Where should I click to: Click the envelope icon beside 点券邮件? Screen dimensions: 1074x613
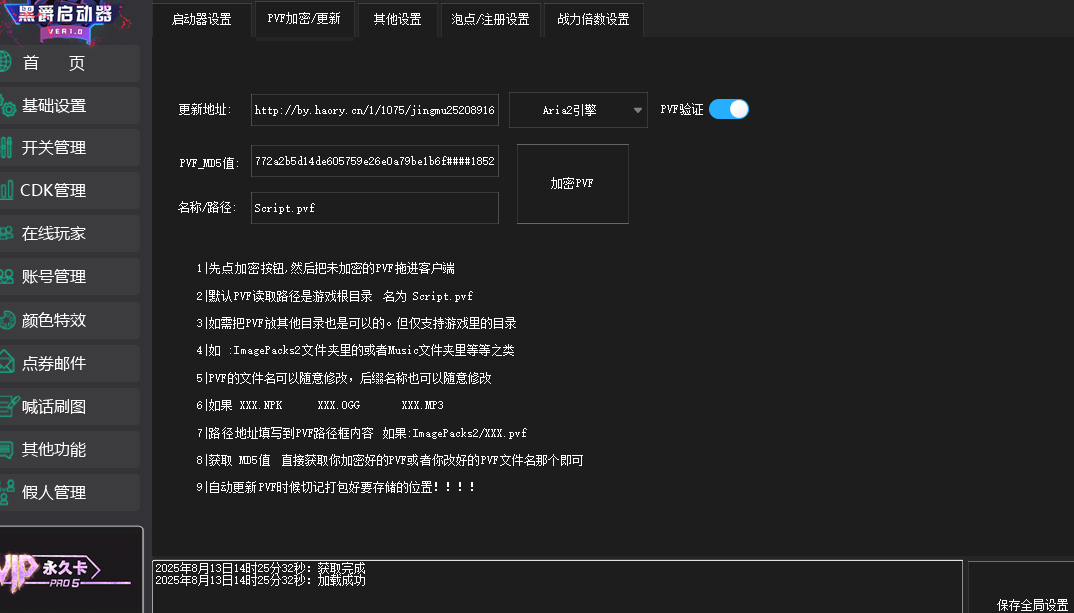7,363
